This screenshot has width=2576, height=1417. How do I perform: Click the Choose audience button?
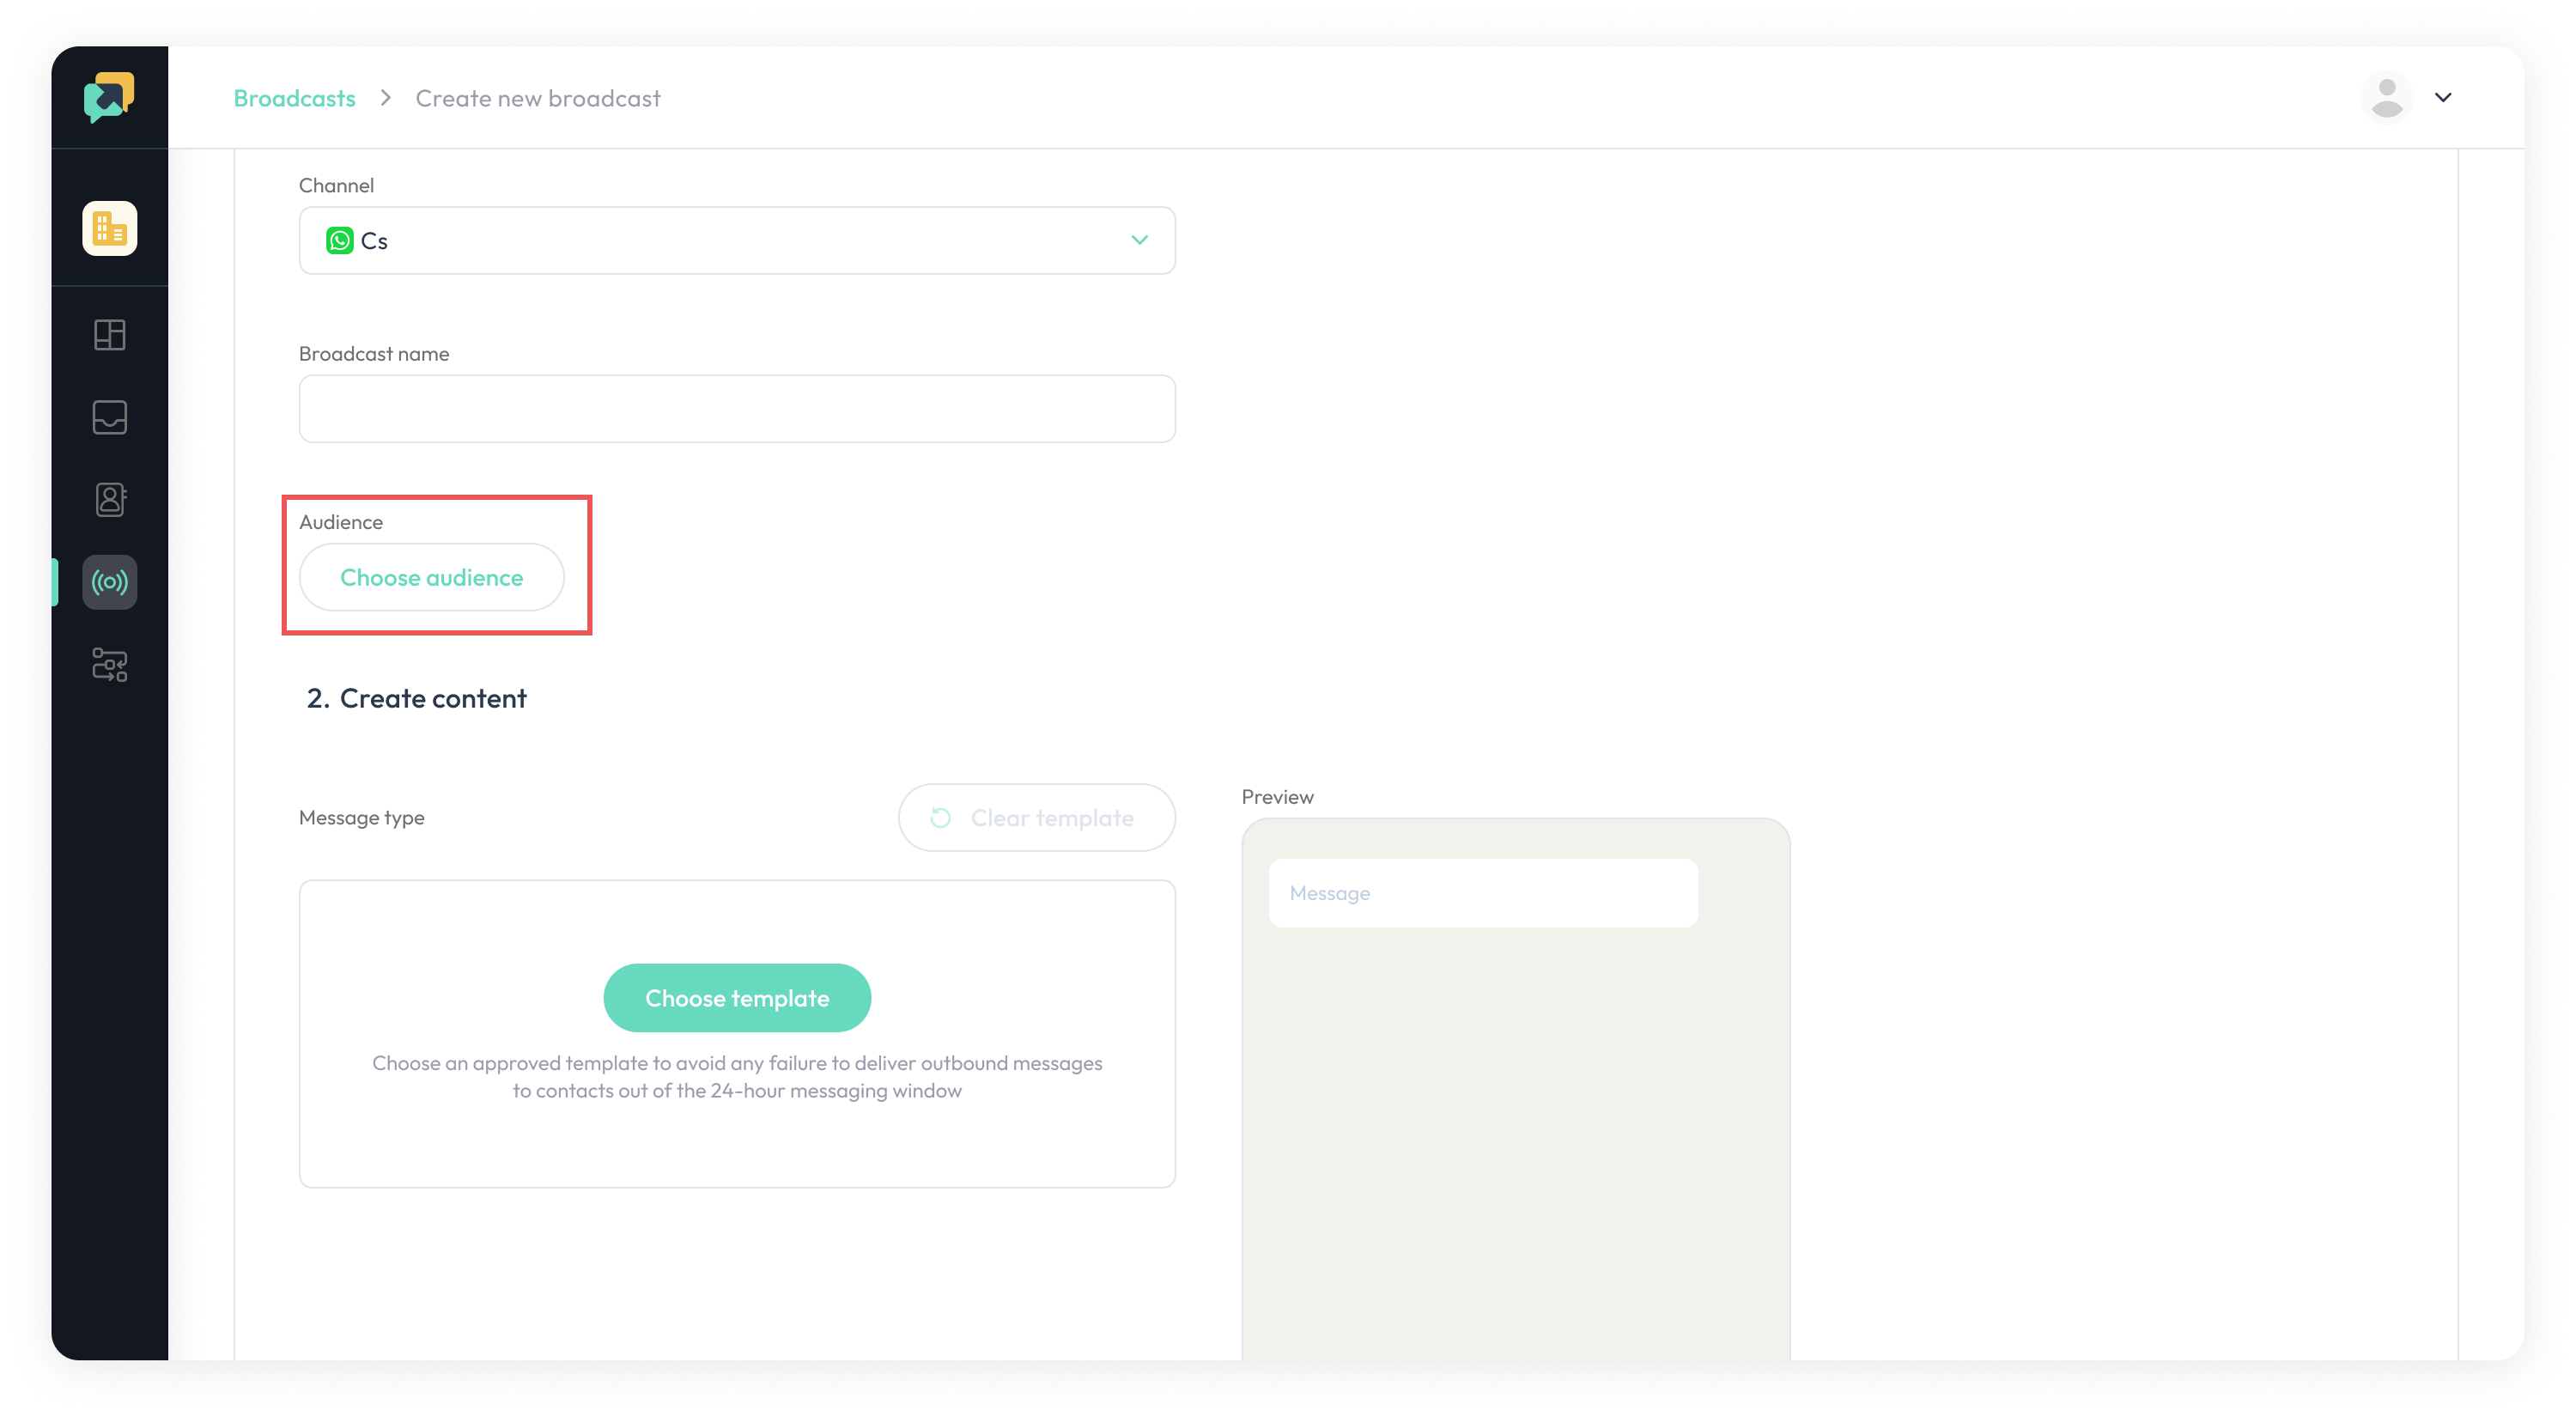point(431,576)
